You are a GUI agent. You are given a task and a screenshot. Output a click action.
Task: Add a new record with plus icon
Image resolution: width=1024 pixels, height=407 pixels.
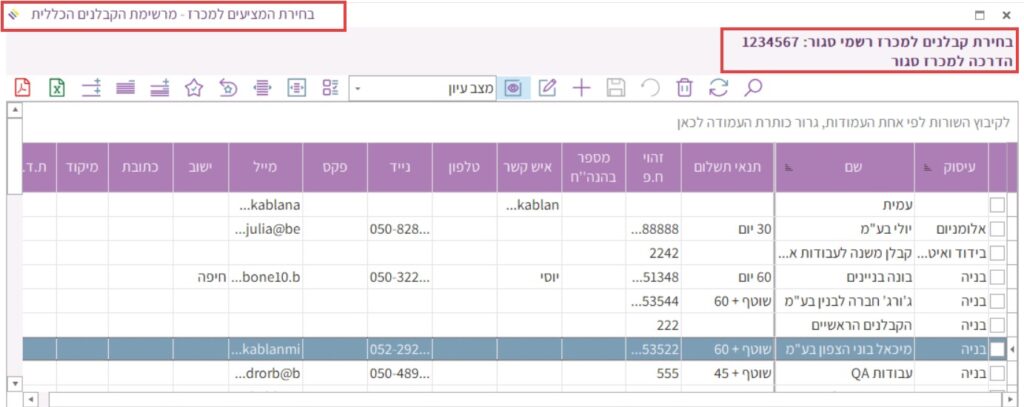click(x=581, y=88)
